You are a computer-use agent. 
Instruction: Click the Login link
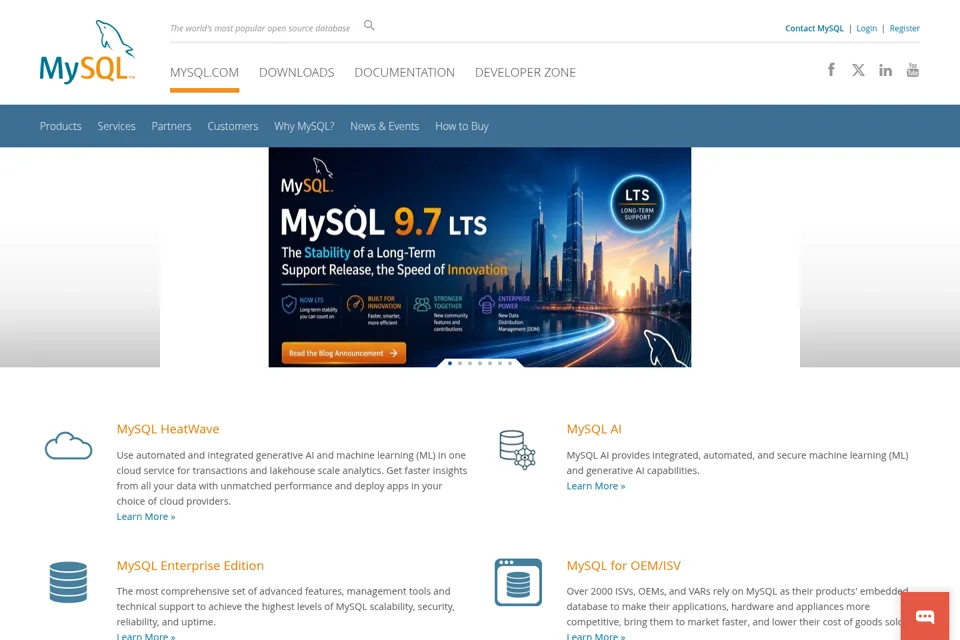click(x=866, y=28)
